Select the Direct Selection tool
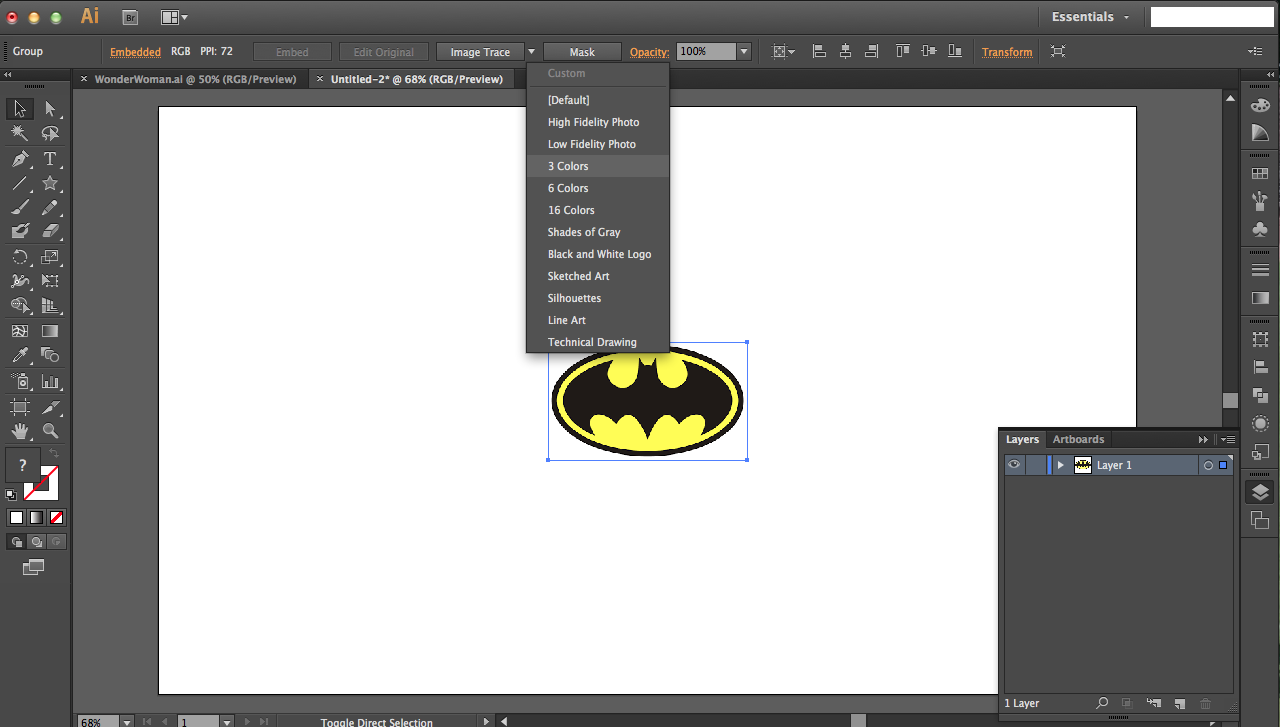 [50, 109]
